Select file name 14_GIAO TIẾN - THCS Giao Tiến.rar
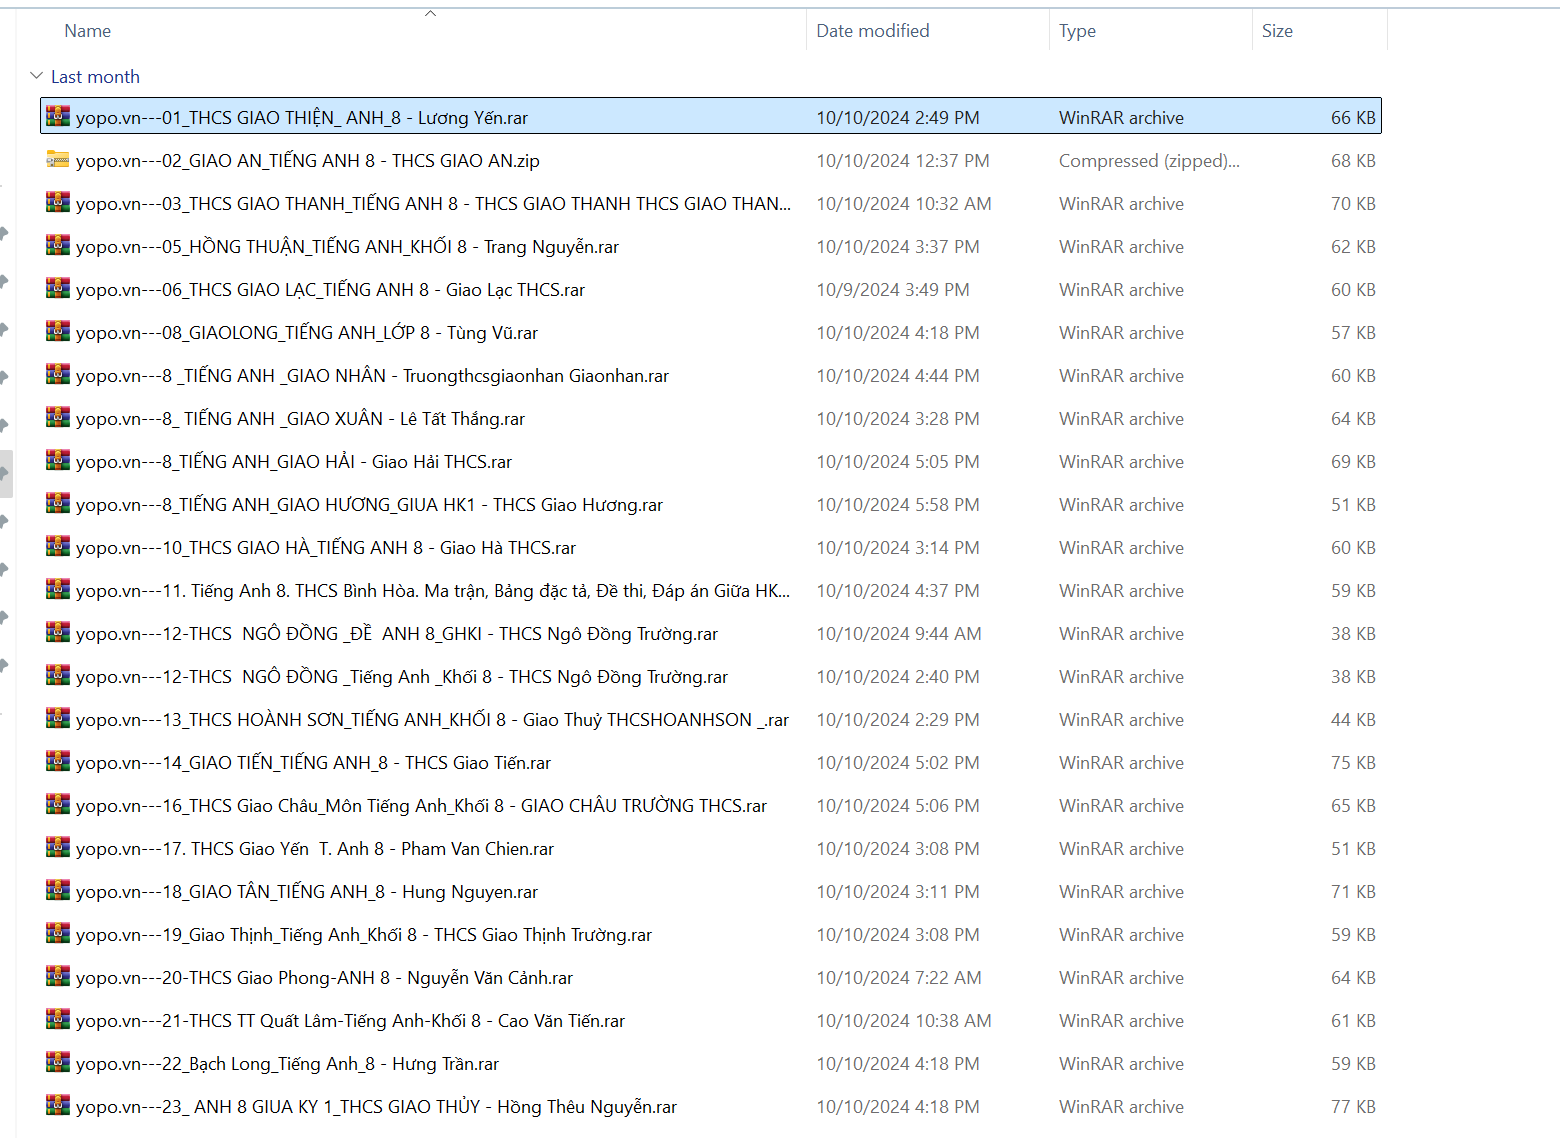The image size is (1560, 1144). [314, 763]
